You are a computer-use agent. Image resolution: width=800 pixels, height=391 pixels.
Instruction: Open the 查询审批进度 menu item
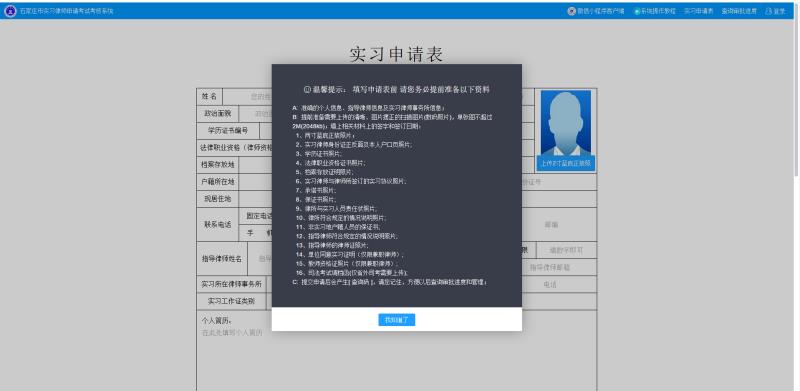(739, 11)
